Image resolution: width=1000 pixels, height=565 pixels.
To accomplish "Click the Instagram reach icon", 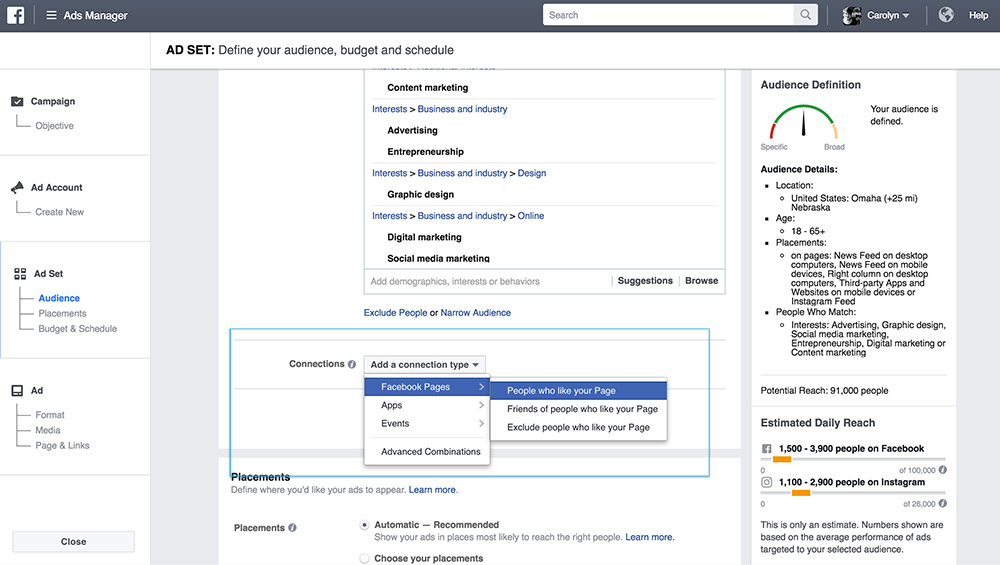I will point(767,482).
